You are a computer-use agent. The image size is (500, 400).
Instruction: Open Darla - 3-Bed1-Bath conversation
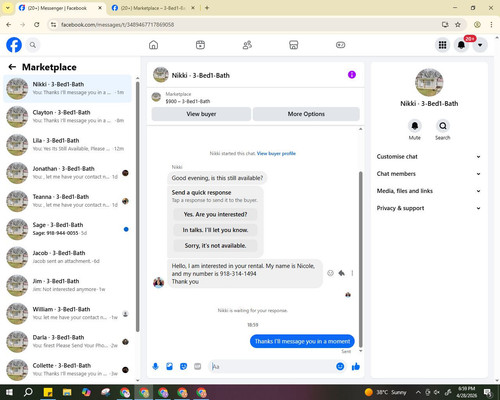[68, 342]
